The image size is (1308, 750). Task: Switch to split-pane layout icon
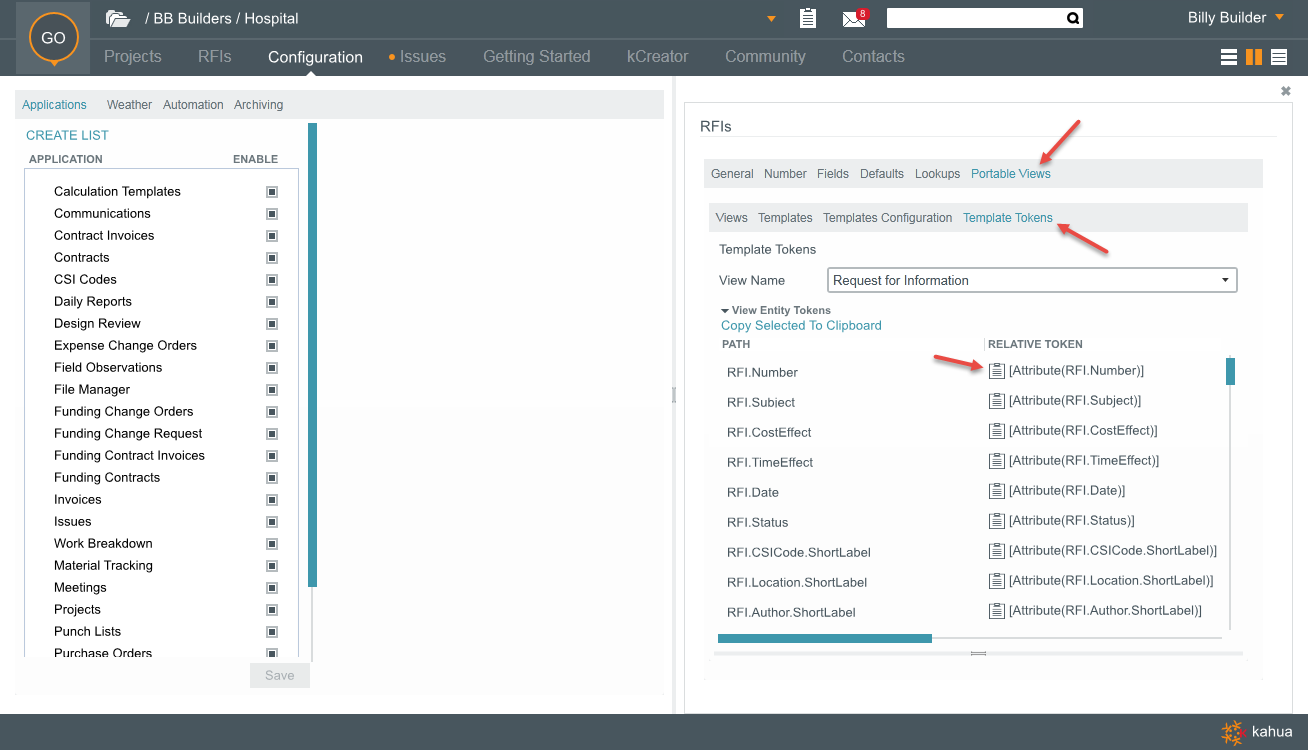click(x=1253, y=57)
